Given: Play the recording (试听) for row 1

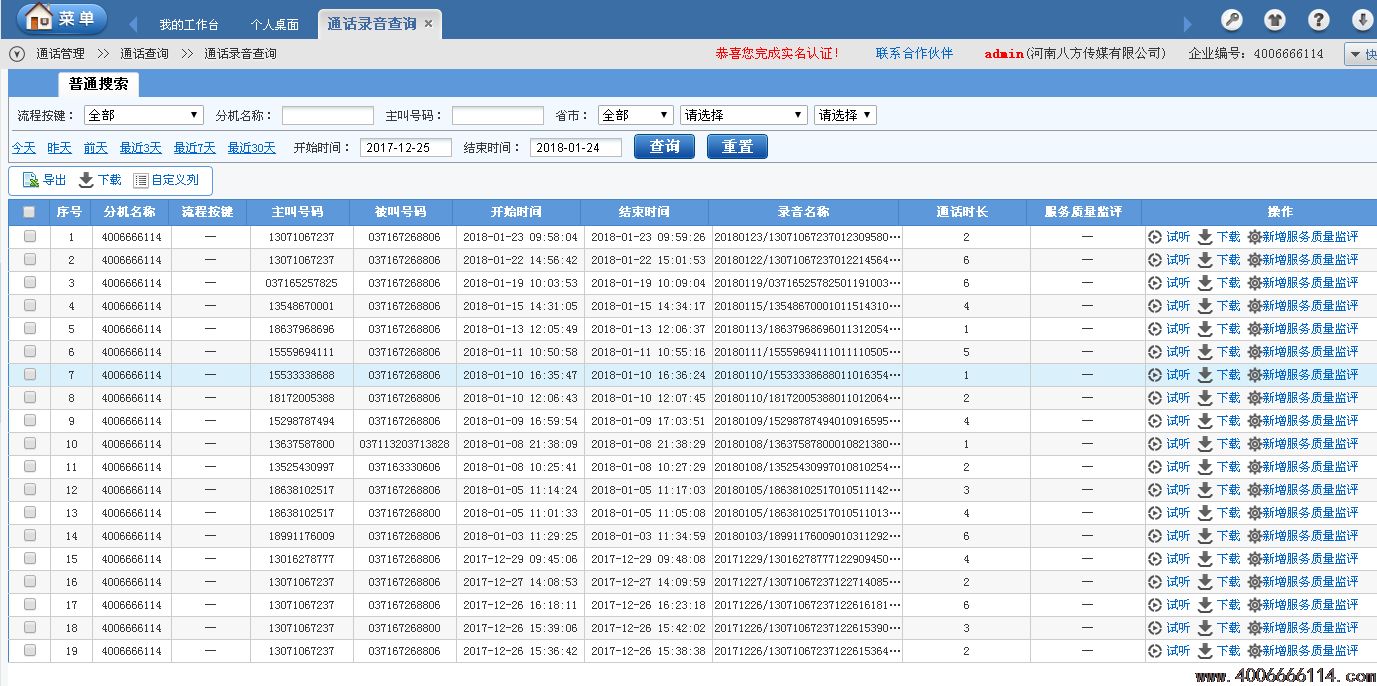Looking at the screenshot, I should click(x=1155, y=237).
